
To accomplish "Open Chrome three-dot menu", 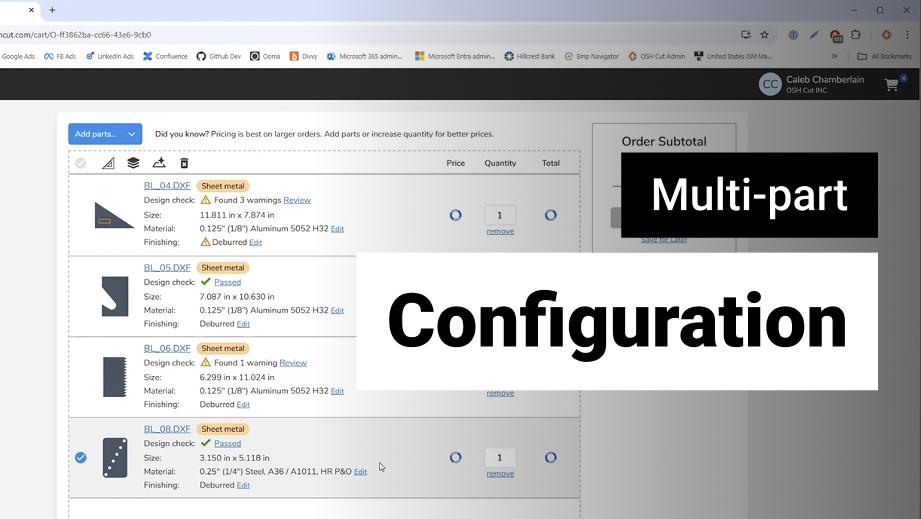I will [907, 35].
